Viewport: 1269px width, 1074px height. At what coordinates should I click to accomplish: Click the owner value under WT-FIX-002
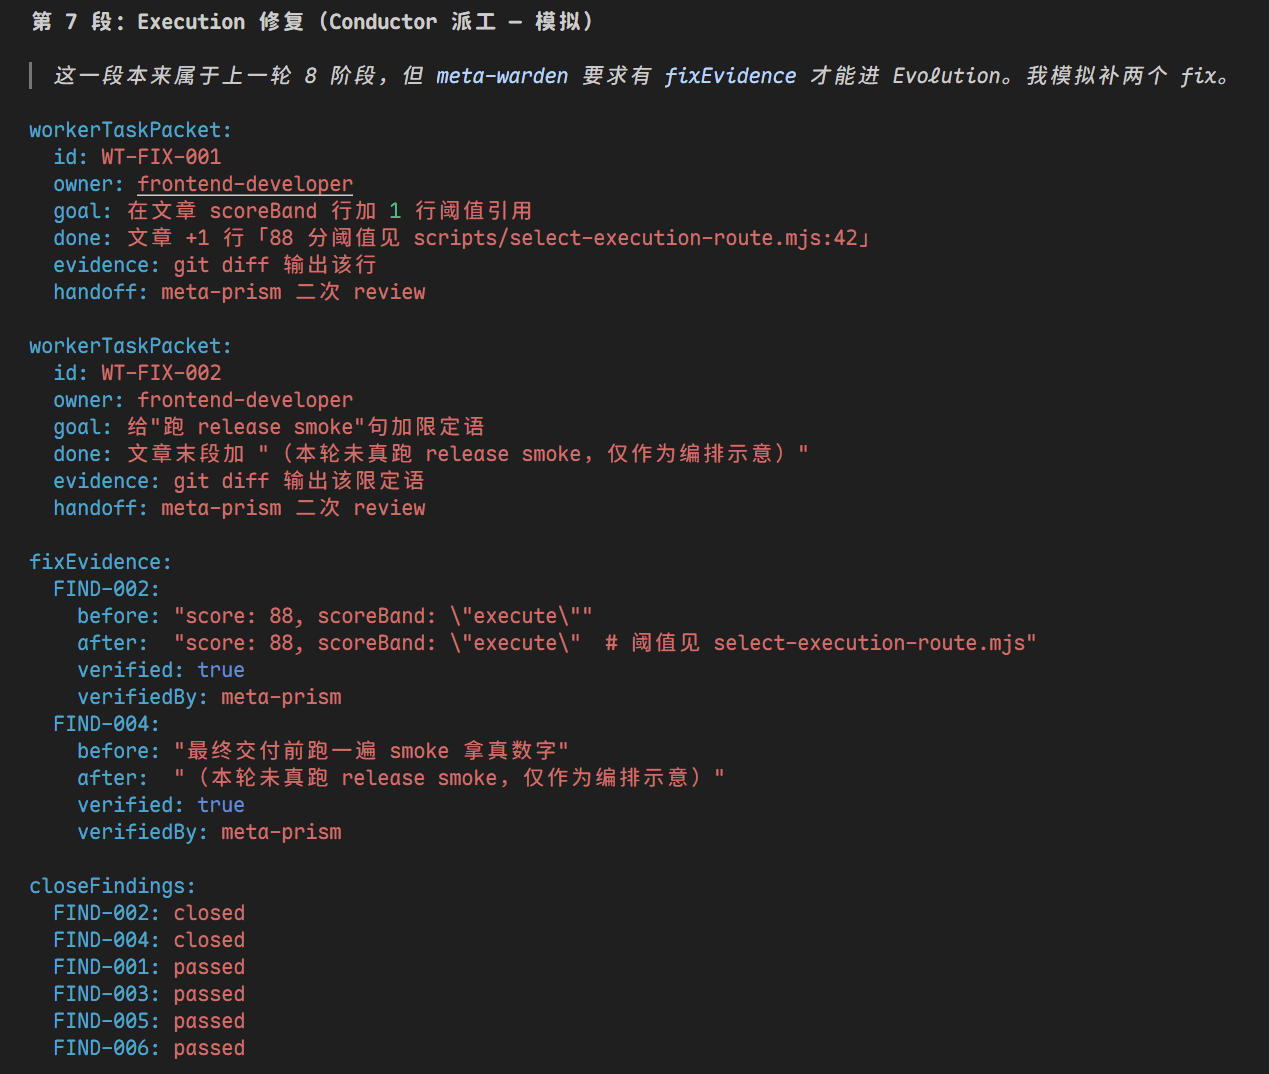245,400
